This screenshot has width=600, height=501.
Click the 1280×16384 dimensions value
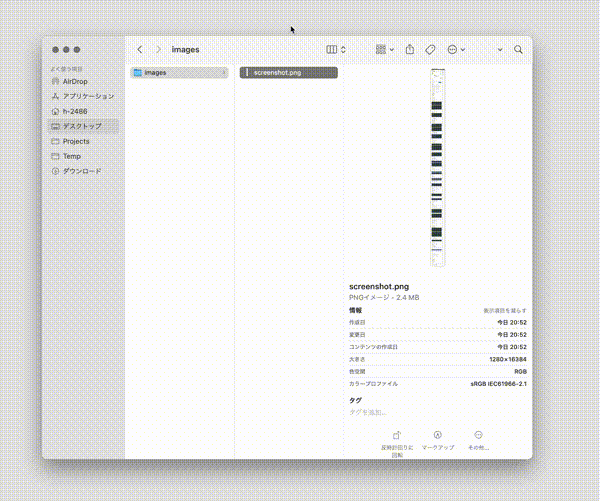click(508, 359)
